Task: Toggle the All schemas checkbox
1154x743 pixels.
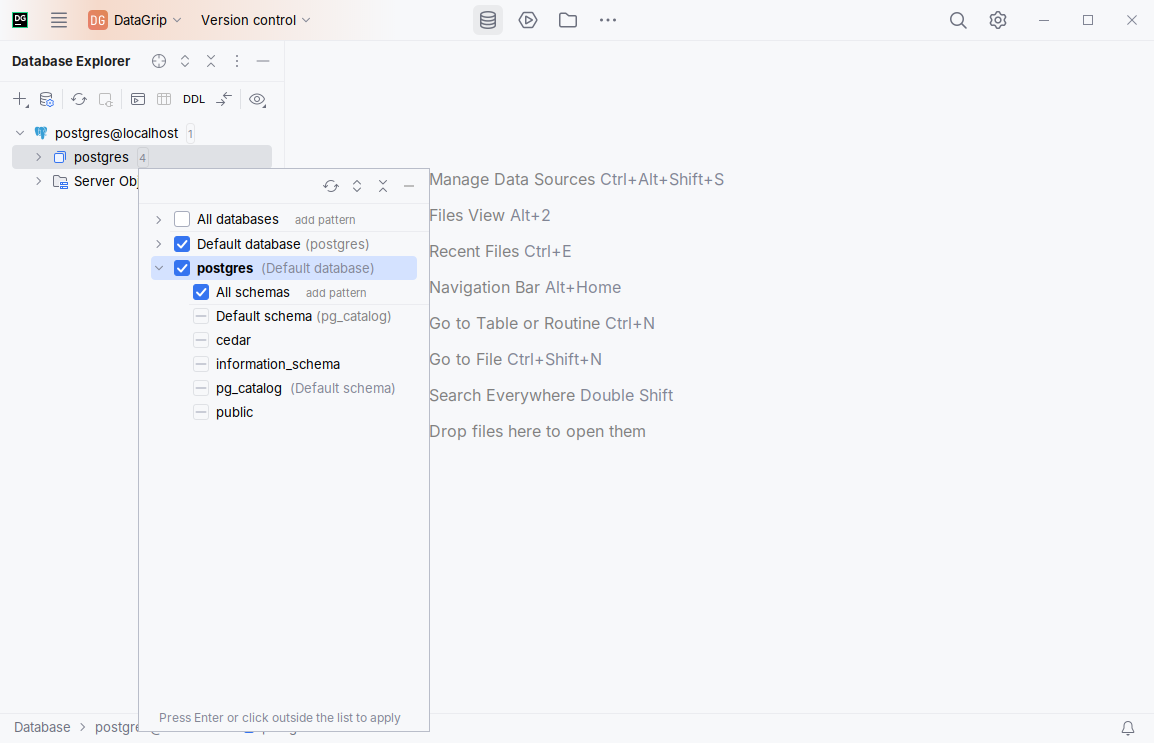Action: pyautogui.click(x=201, y=292)
